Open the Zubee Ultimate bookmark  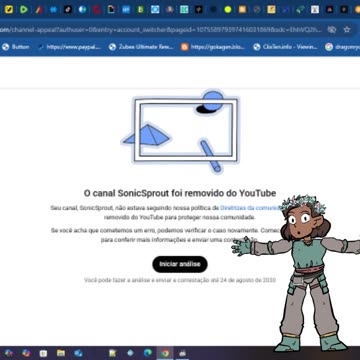[x=141, y=47]
